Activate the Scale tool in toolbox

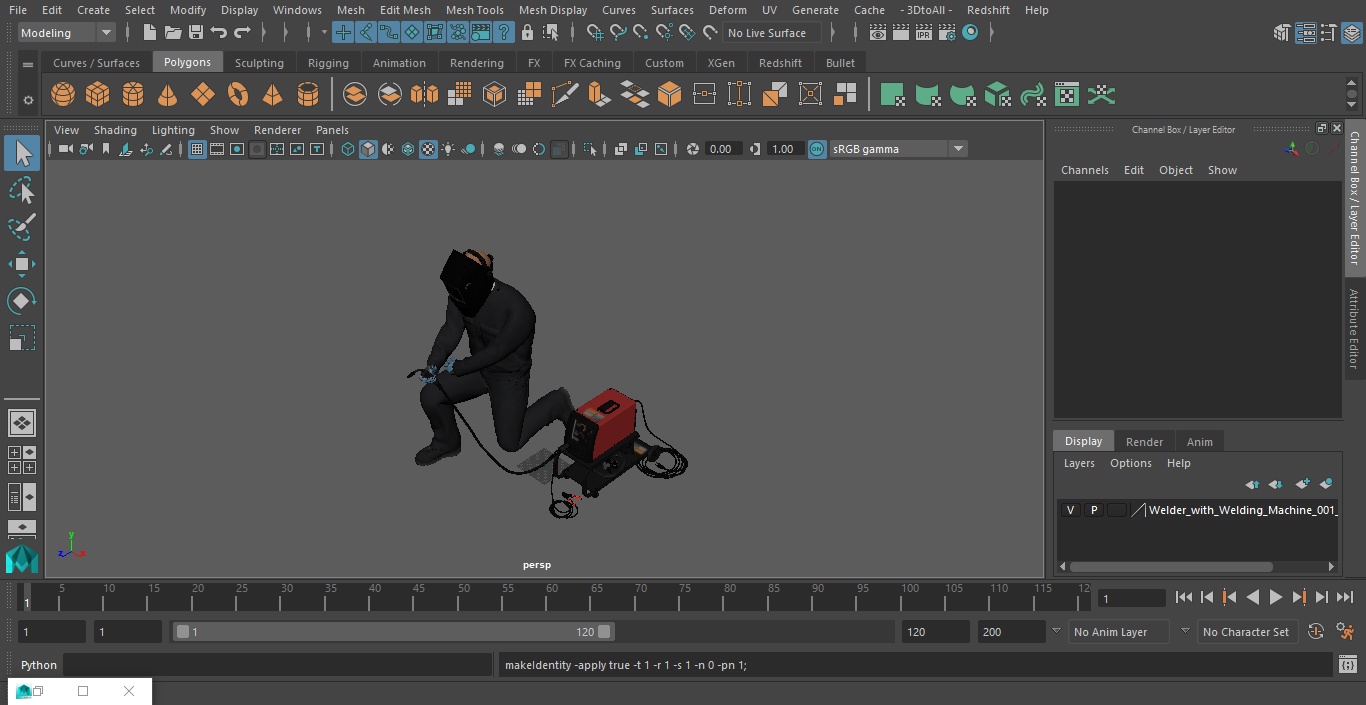(x=22, y=338)
